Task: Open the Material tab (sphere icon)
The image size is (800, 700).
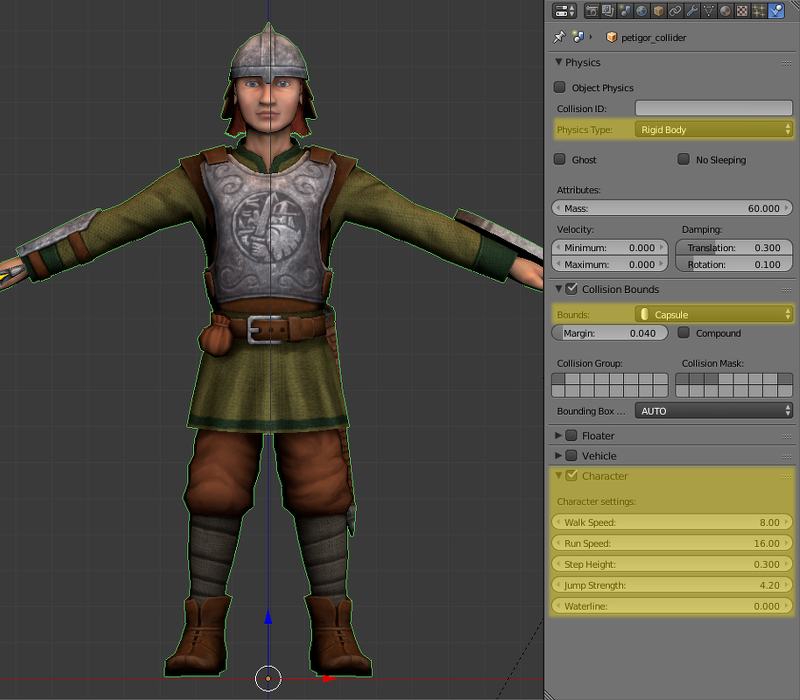Action: click(726, 11)
